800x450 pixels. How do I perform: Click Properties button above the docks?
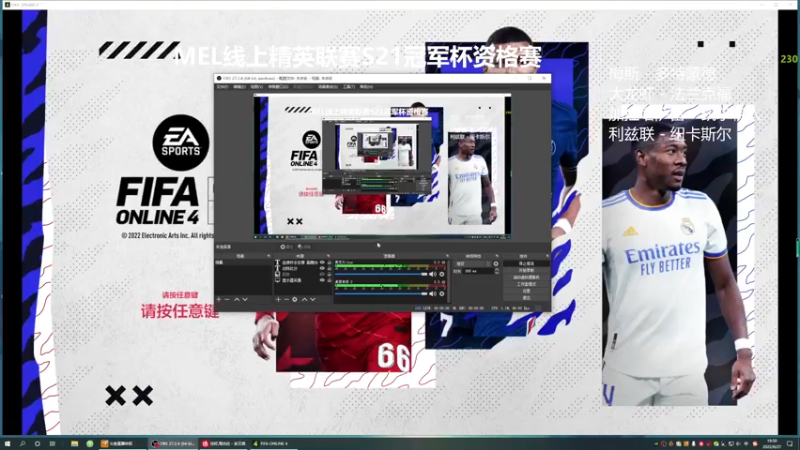point(286,247)
